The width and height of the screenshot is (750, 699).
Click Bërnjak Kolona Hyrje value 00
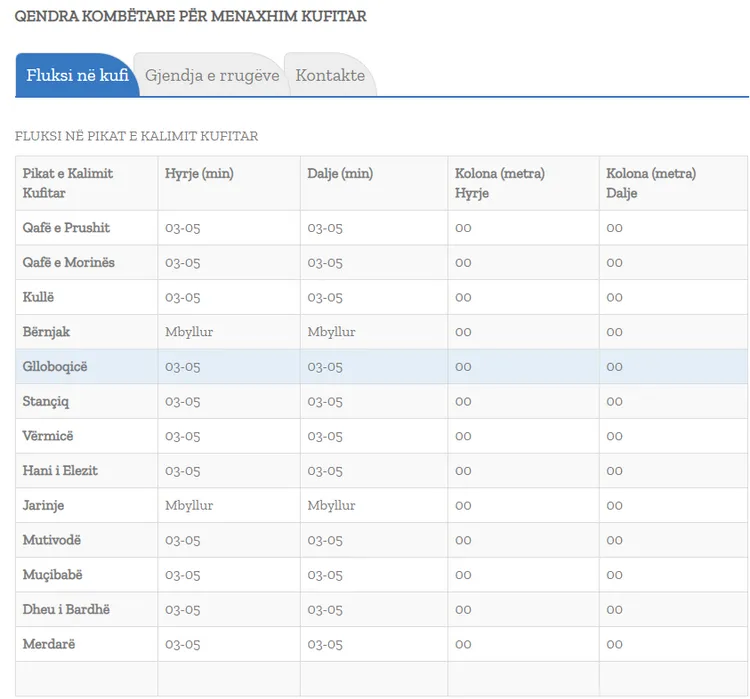pyautogui.click(x=463, y=332)
